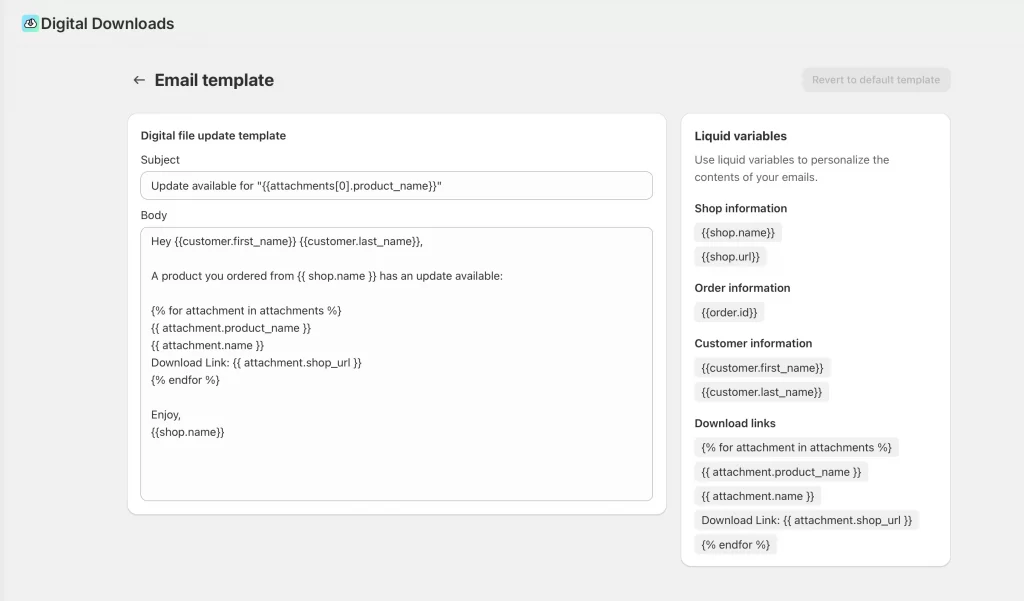Click the {{shop.url}} variable chip
This screenshot has height=601, width=1024.
(x=731, y=257)
